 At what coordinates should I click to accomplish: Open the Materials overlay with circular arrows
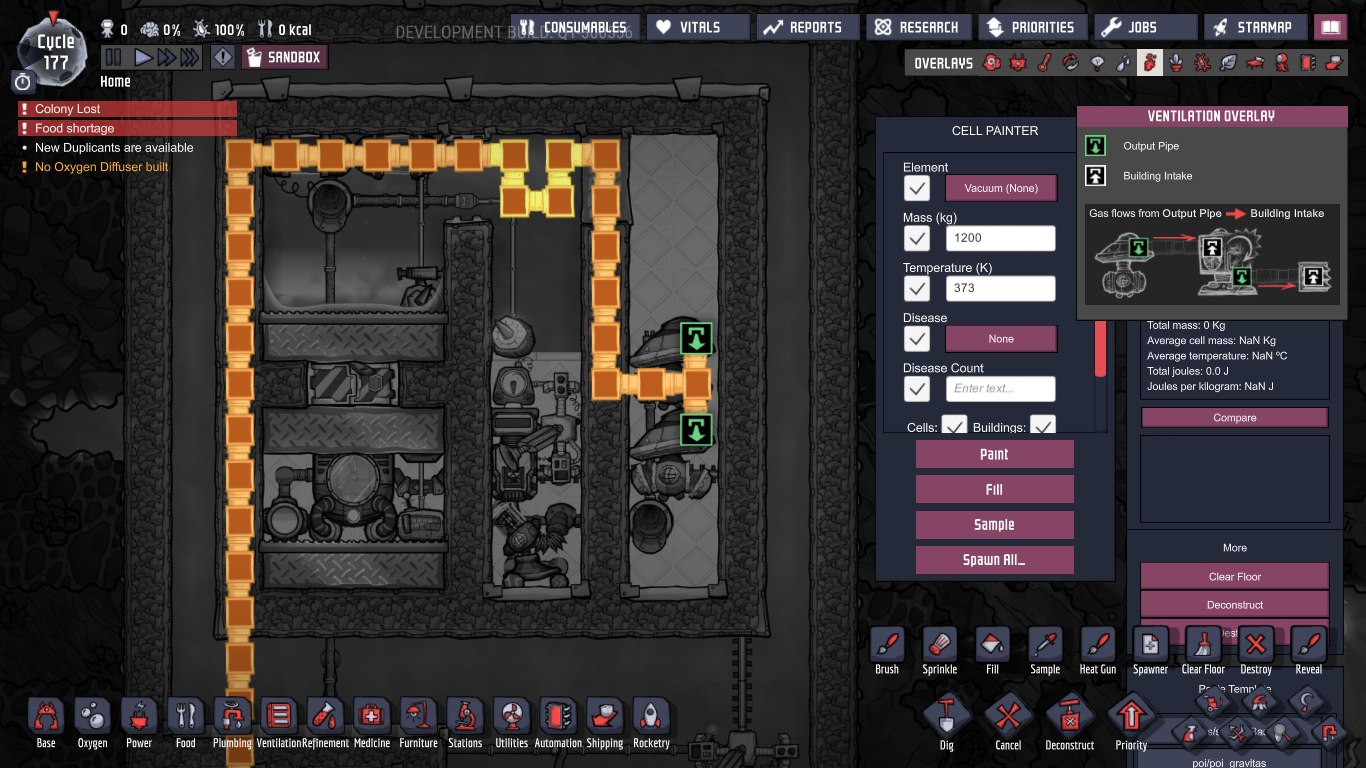pyautogui.click(x=1071, y=63)
